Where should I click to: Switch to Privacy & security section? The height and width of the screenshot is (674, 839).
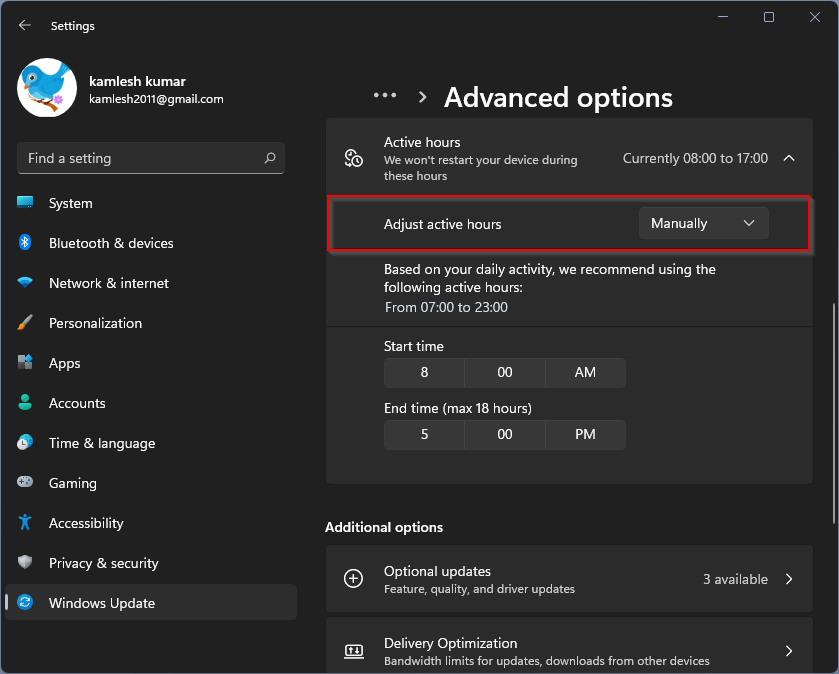[x=101, y=563]
